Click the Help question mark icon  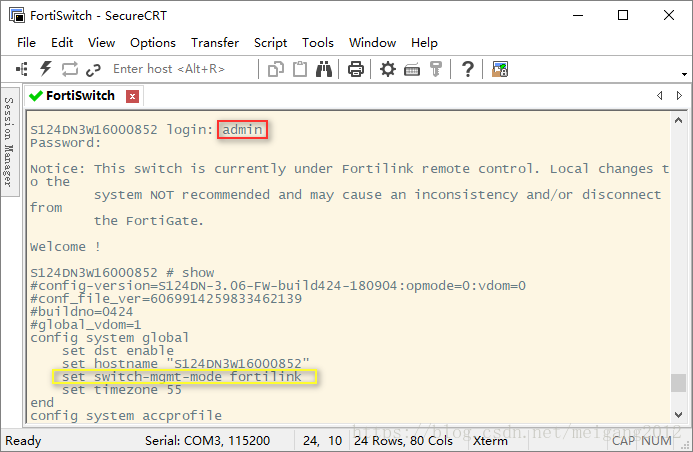coord(468,69)
